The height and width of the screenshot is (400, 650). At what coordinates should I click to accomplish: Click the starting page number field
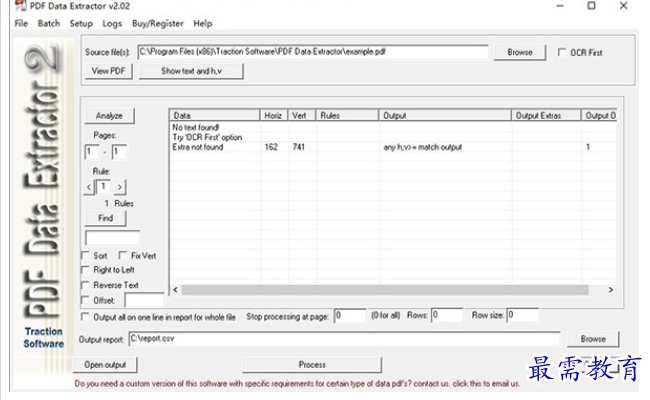tap(92, 152)
